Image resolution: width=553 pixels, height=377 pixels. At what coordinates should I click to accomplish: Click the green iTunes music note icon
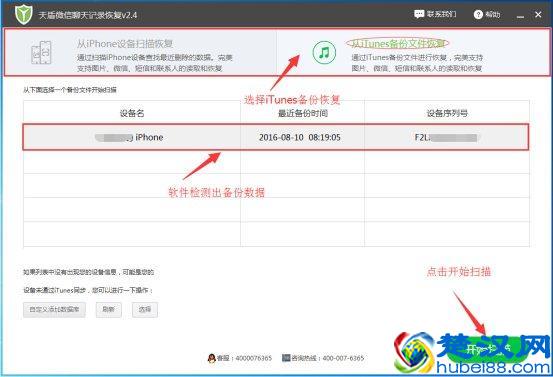tap(324, 53)
